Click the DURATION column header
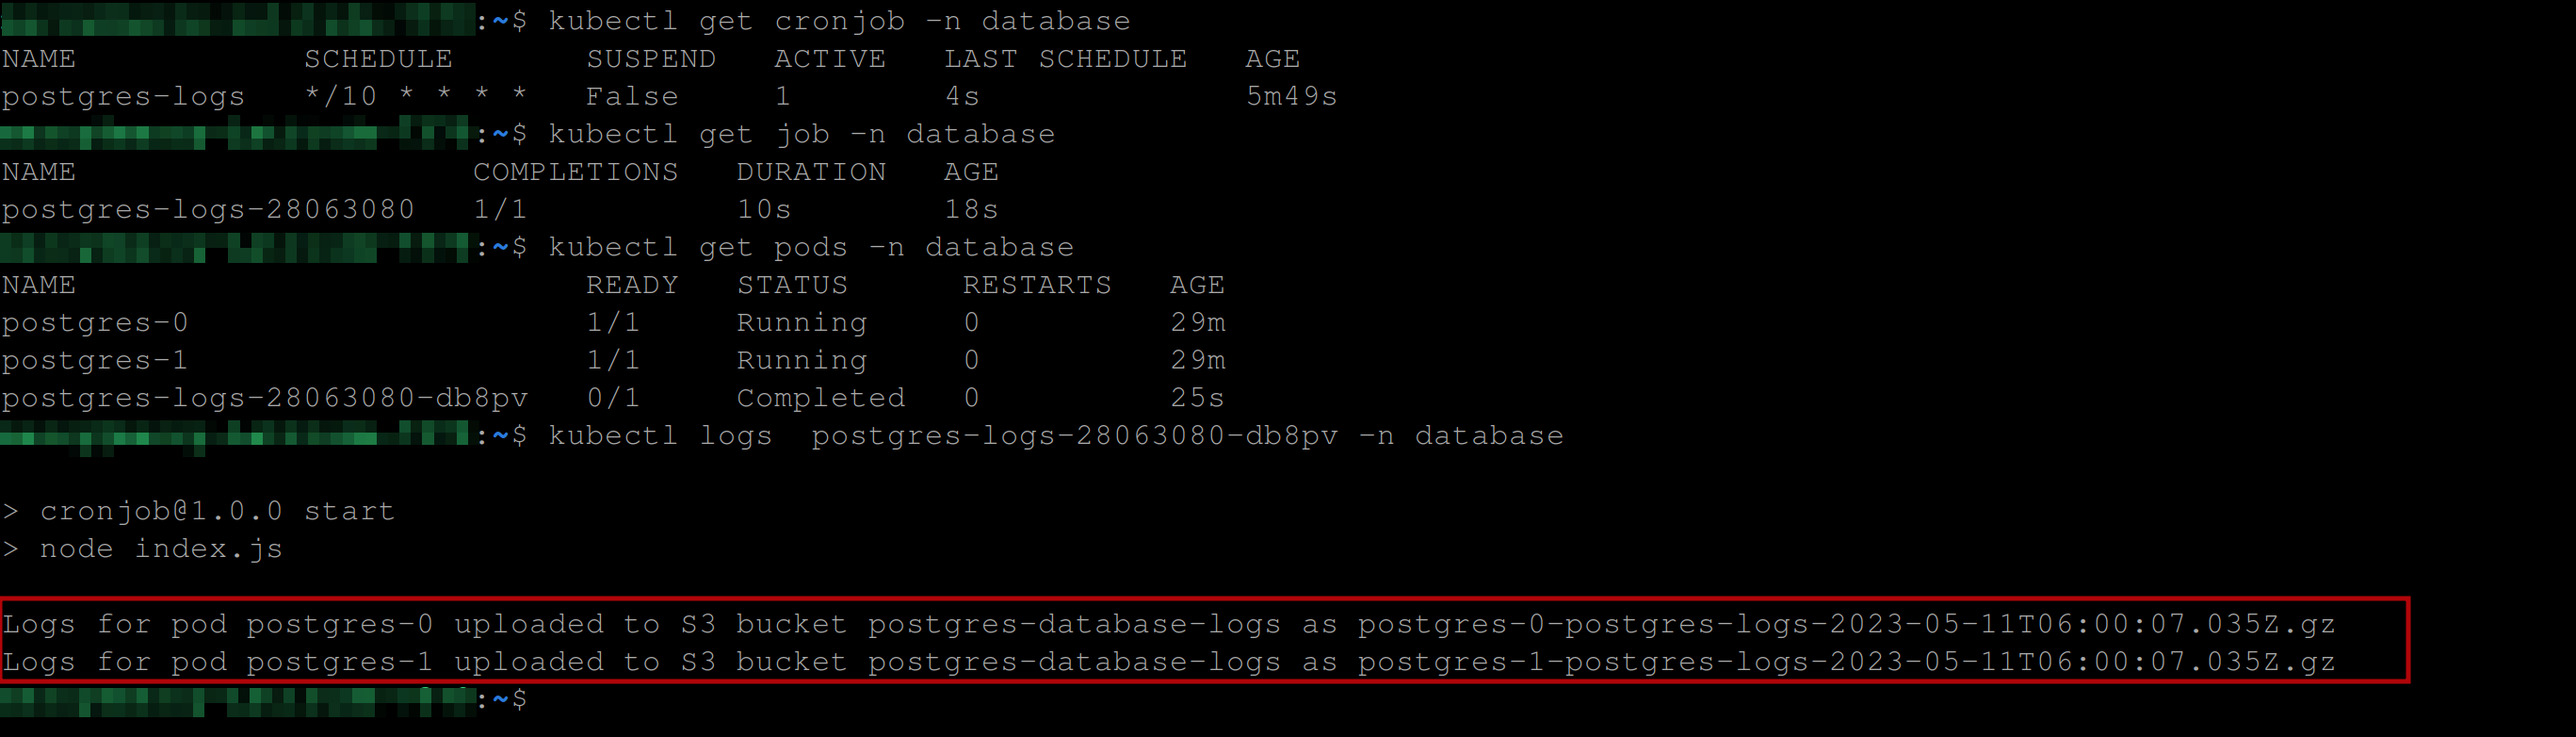This screenshot has width=2576, height=737. coord(811,172)
